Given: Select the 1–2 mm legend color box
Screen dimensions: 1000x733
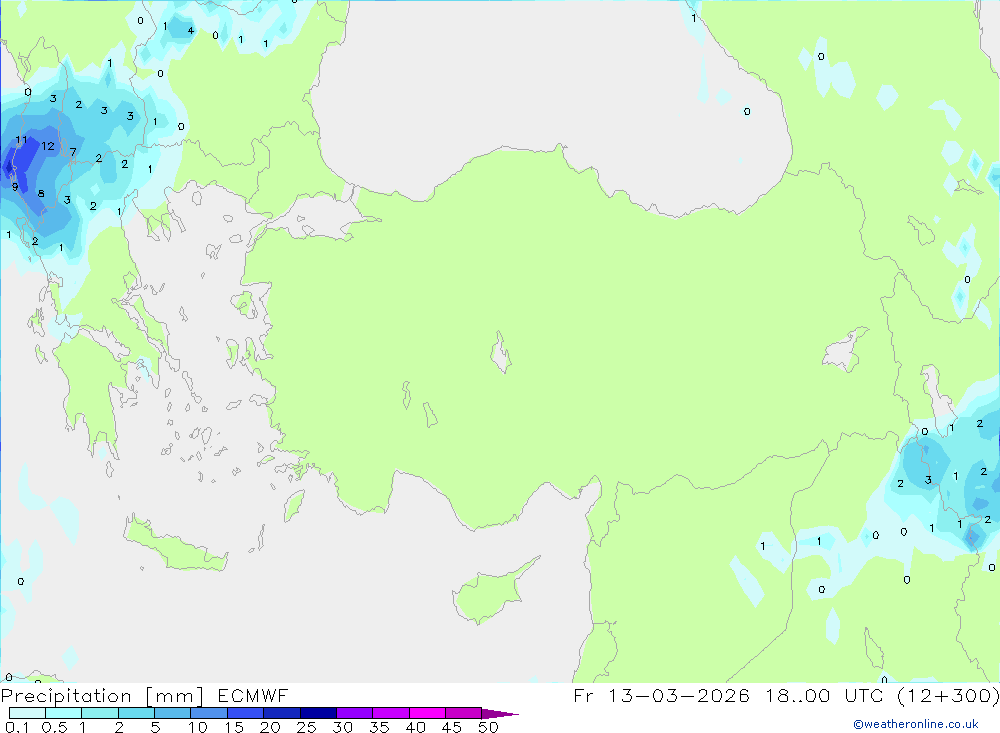Looking at the screenshot, I should coord(99,713).
